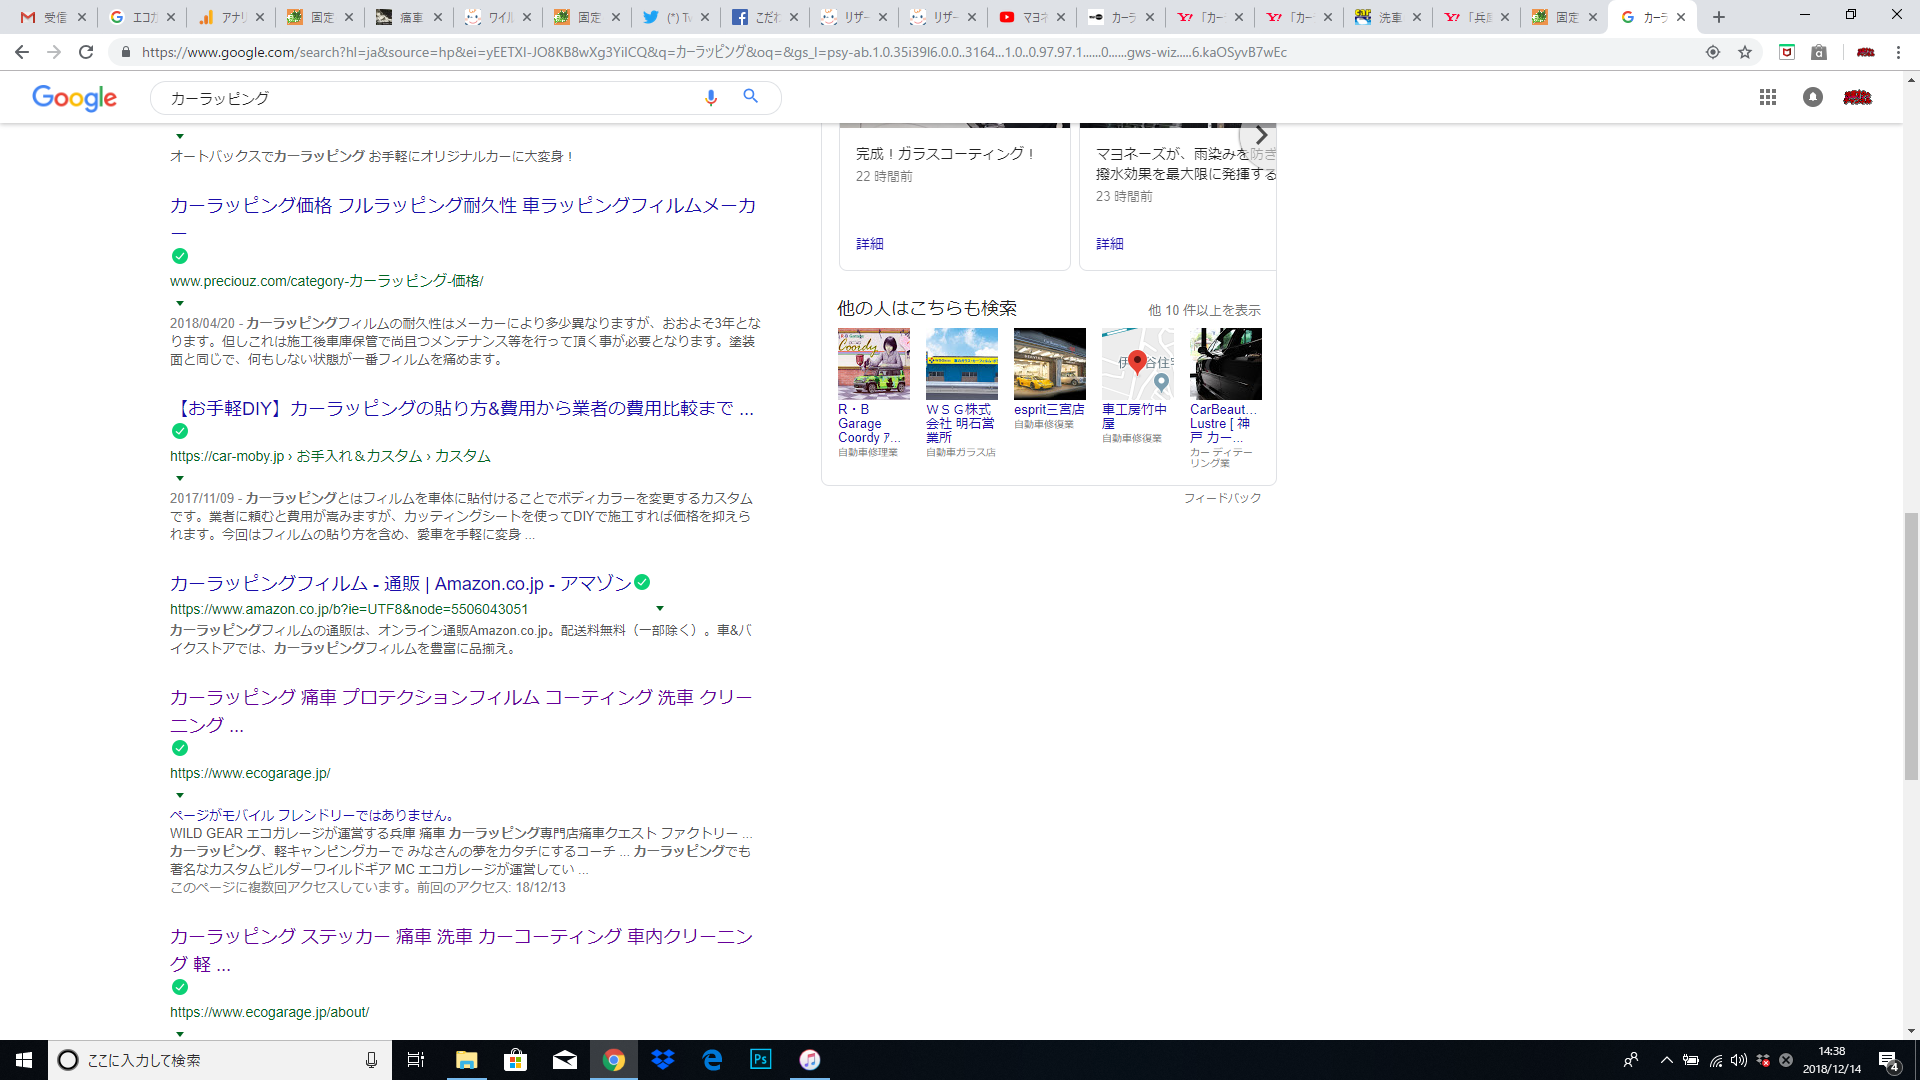Bookmark this page with the star icon

(1745, 52)
